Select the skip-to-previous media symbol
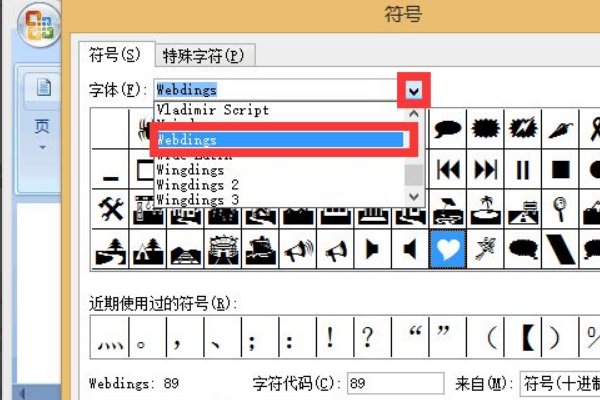600x400 pixels. click(x=448, y=169)
